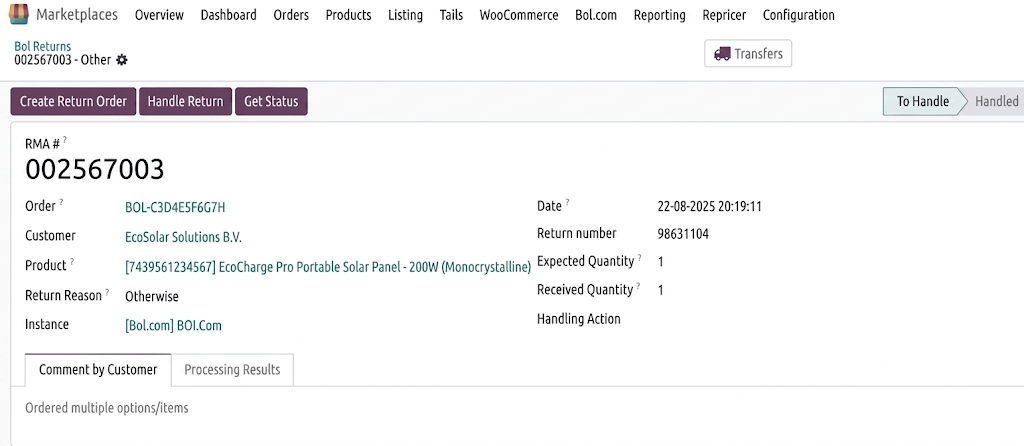
Task: Open the WooCommerce menu
Action: [519, 15]
